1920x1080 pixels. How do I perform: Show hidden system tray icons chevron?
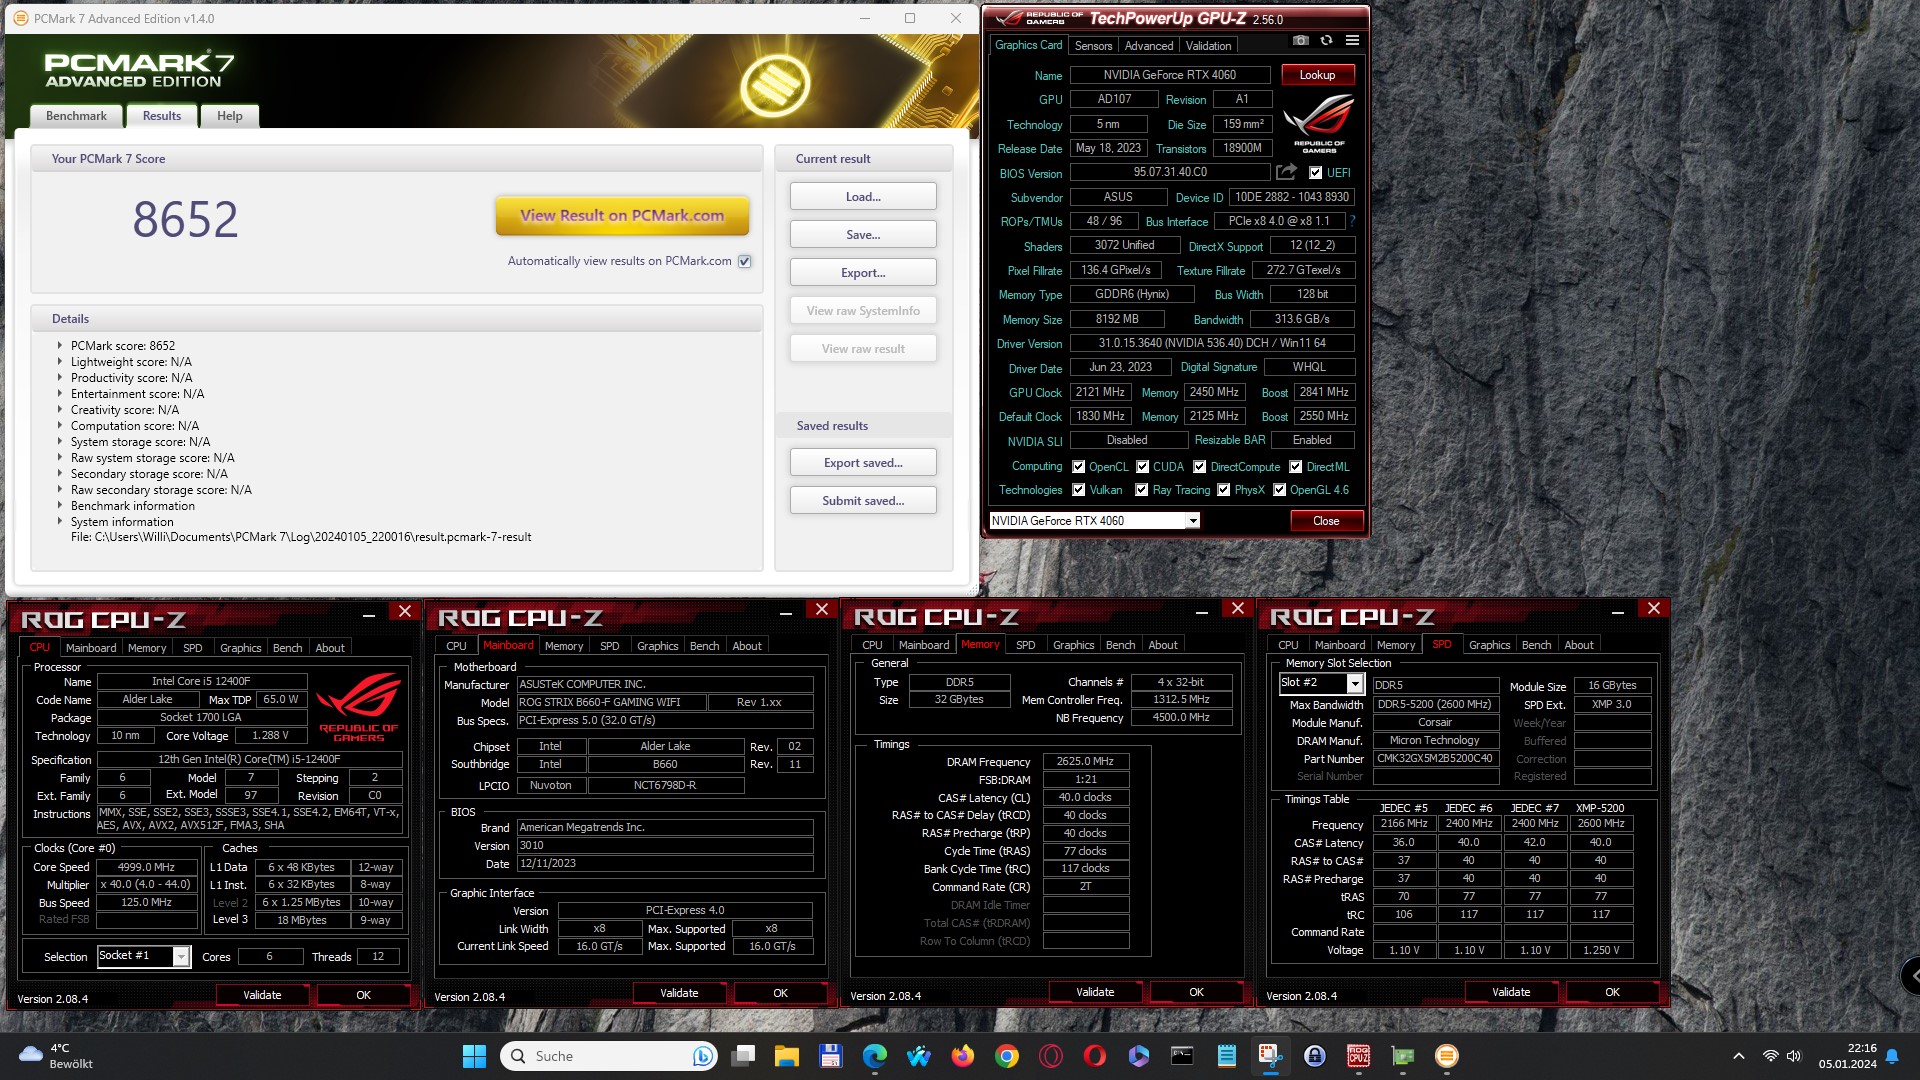point(1739,1056)
